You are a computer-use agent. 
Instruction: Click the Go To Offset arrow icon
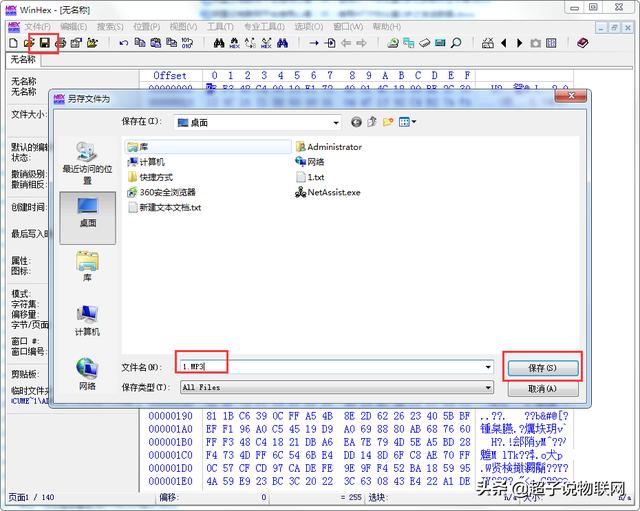314,43
